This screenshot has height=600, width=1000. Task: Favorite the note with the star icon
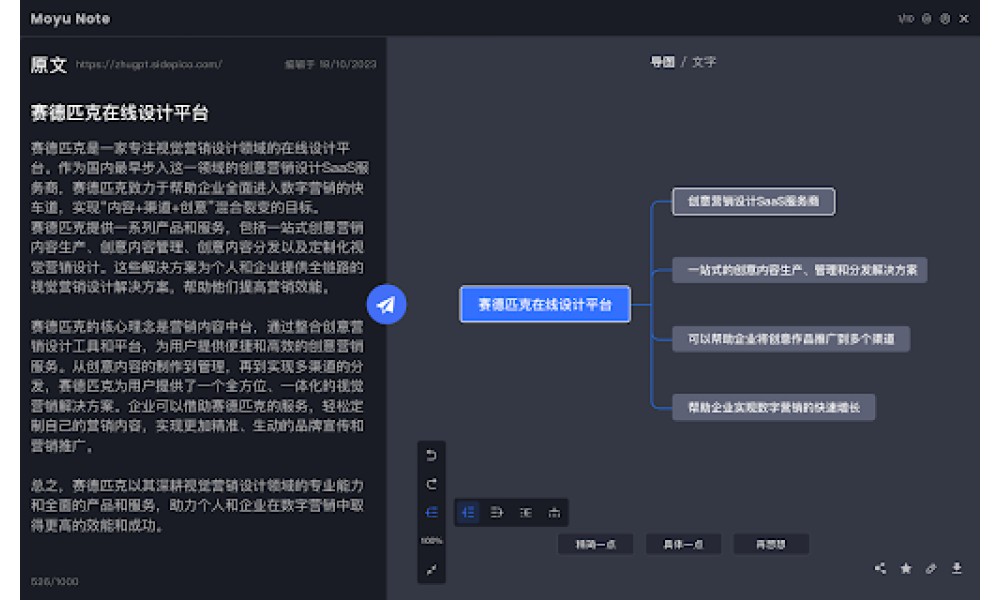pyautogui.click(x=906, y=568)
